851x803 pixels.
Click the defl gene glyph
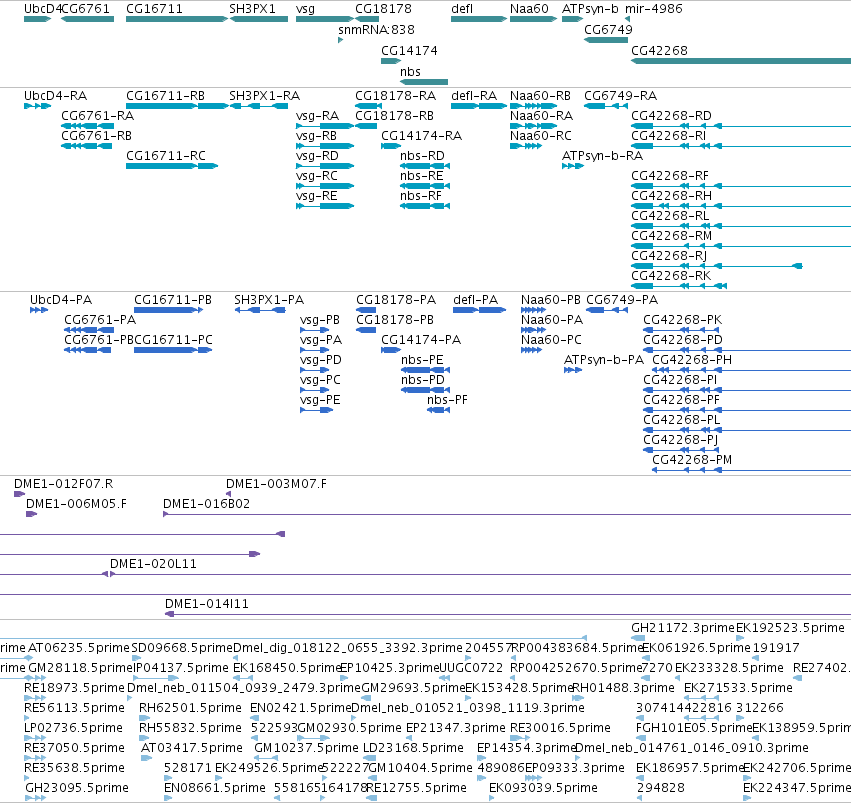tap(479, 19)
